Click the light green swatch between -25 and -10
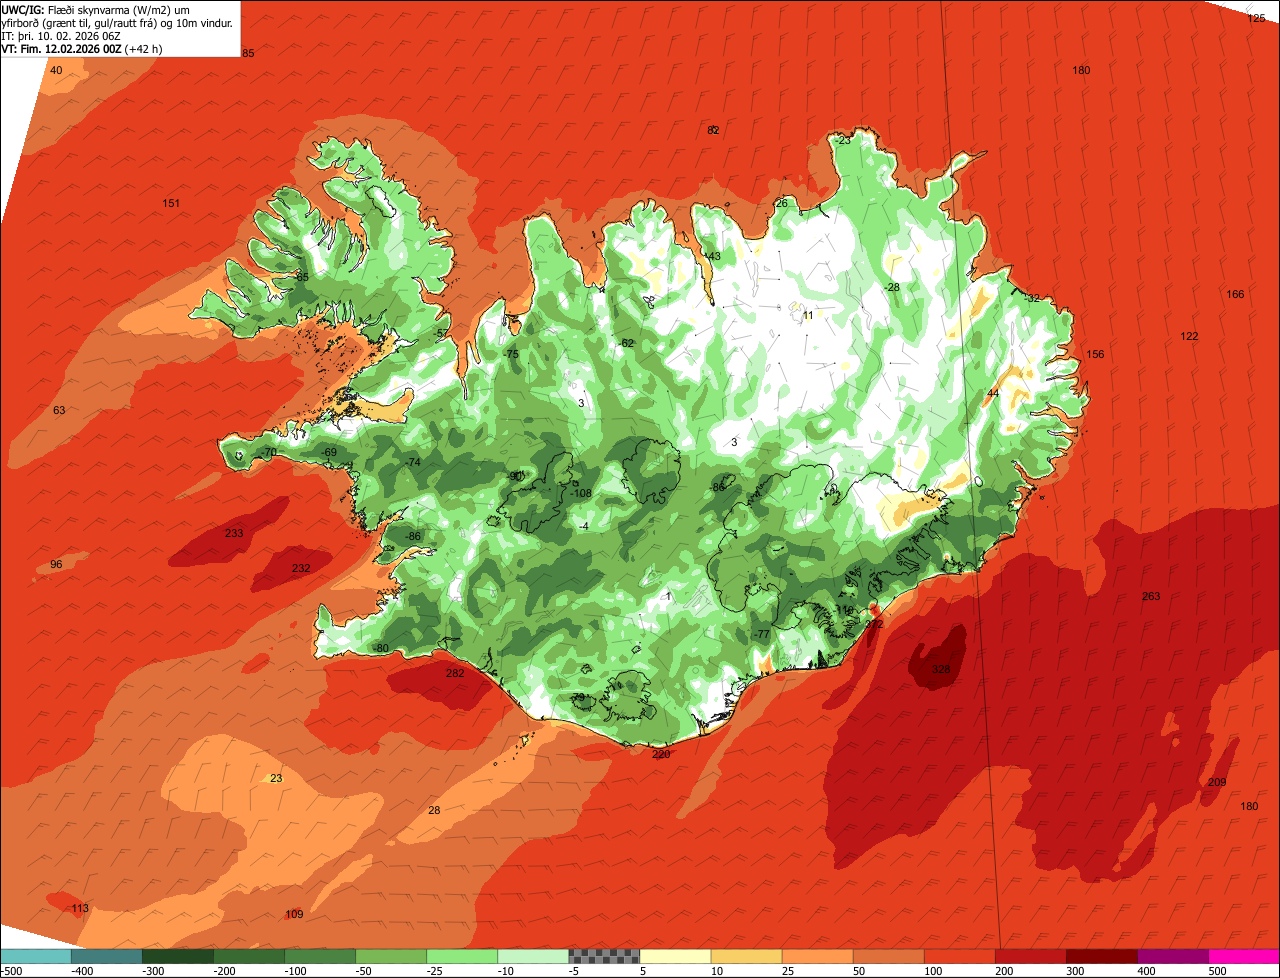 462,956
